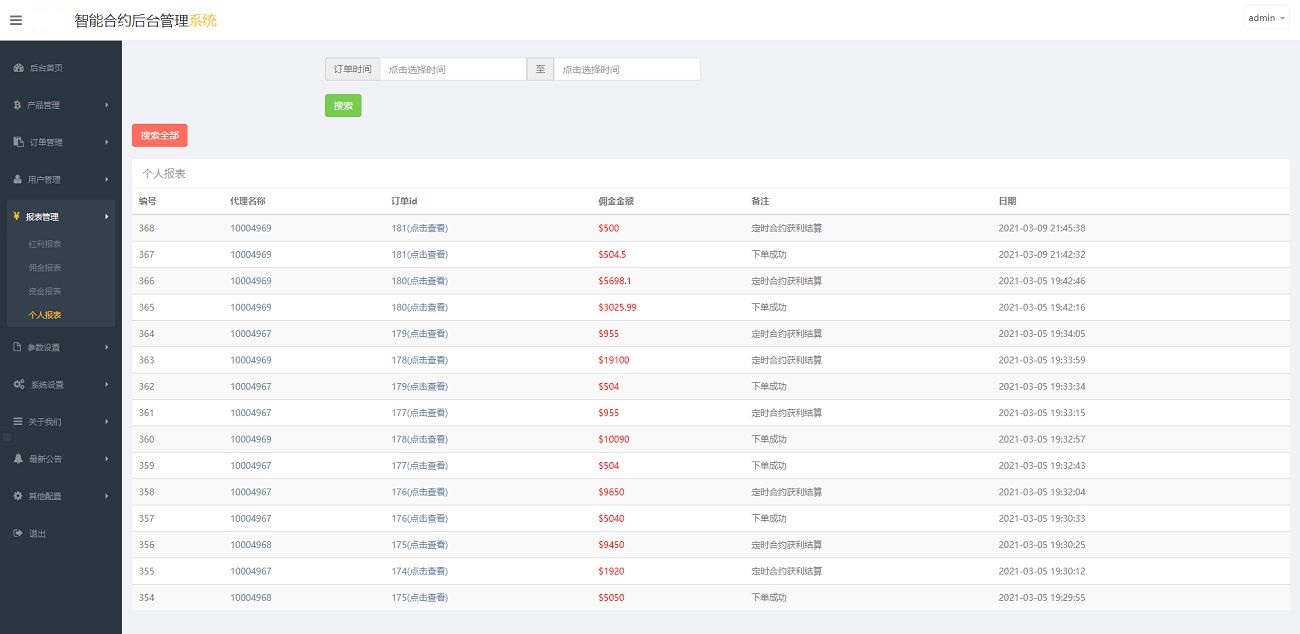
Task: Click agent 10004969 in row 368
Action: pyautogui.click(x=251, y=228)
